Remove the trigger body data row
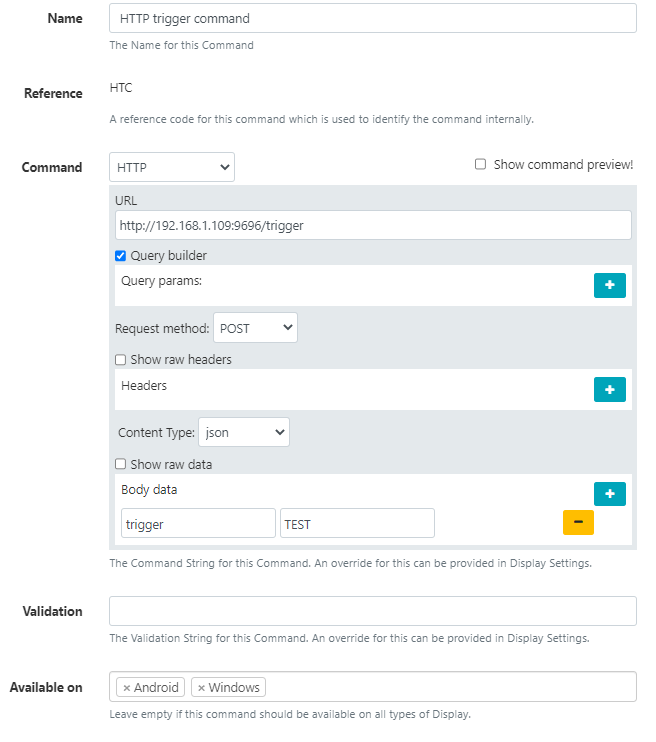The height and width of the screenshot is (742, 656). point(579,522)
